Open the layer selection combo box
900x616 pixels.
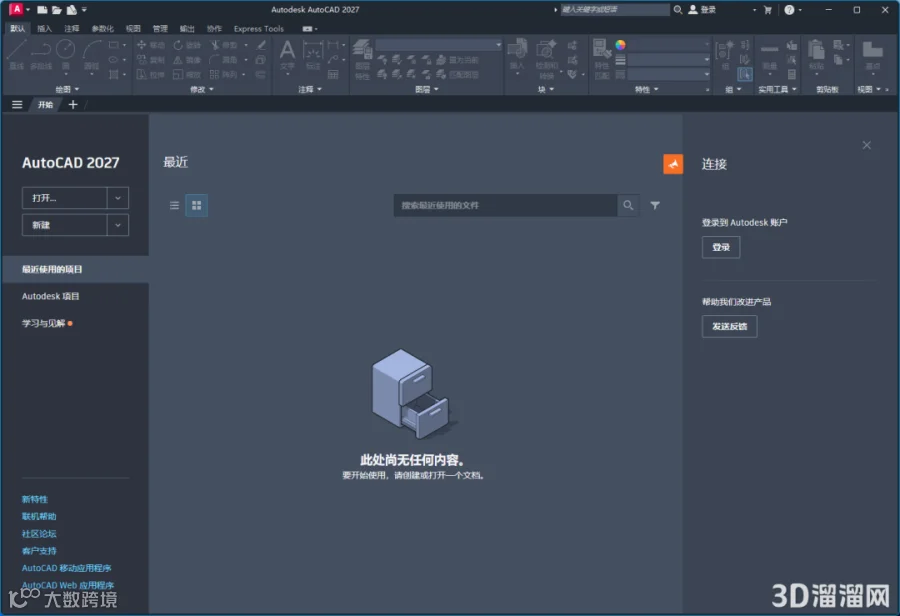click(x=439, y=44)
